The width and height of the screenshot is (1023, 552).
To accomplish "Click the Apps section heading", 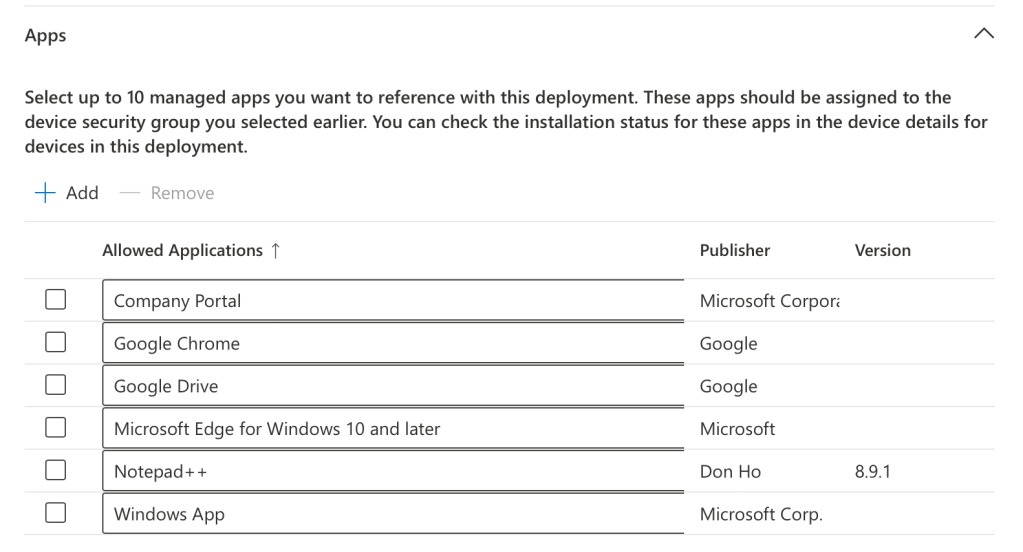I will tap(46, 36).
